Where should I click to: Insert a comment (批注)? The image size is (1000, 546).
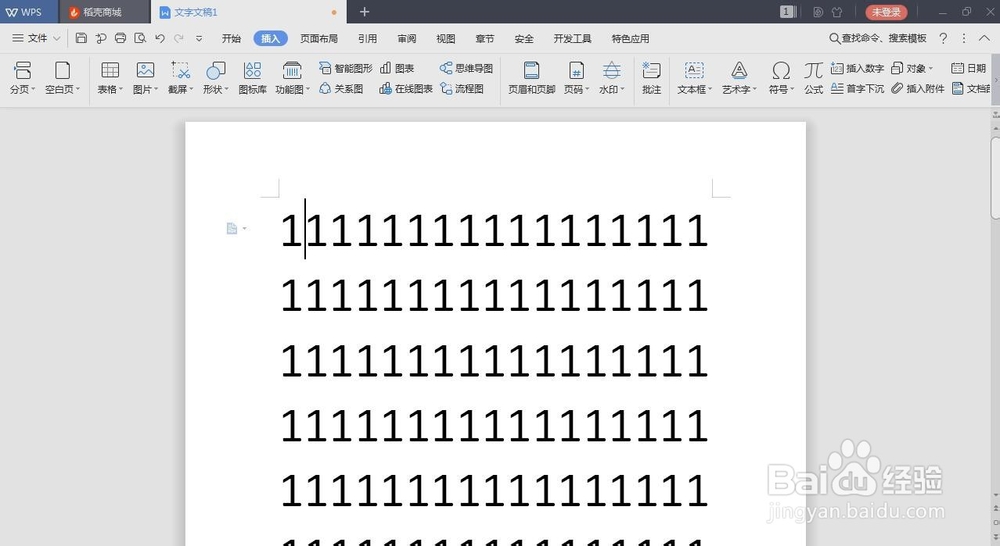[x=651, y=78]
